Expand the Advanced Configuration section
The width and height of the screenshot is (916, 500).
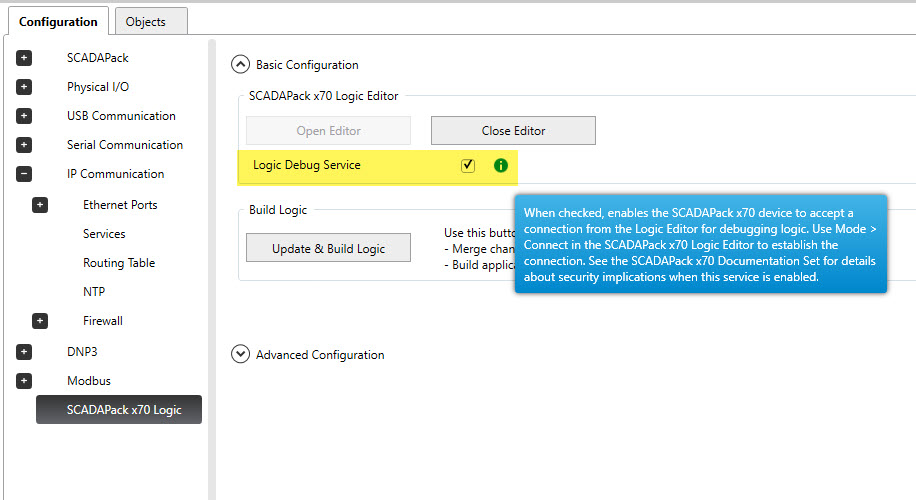click(x=240, y=354)
